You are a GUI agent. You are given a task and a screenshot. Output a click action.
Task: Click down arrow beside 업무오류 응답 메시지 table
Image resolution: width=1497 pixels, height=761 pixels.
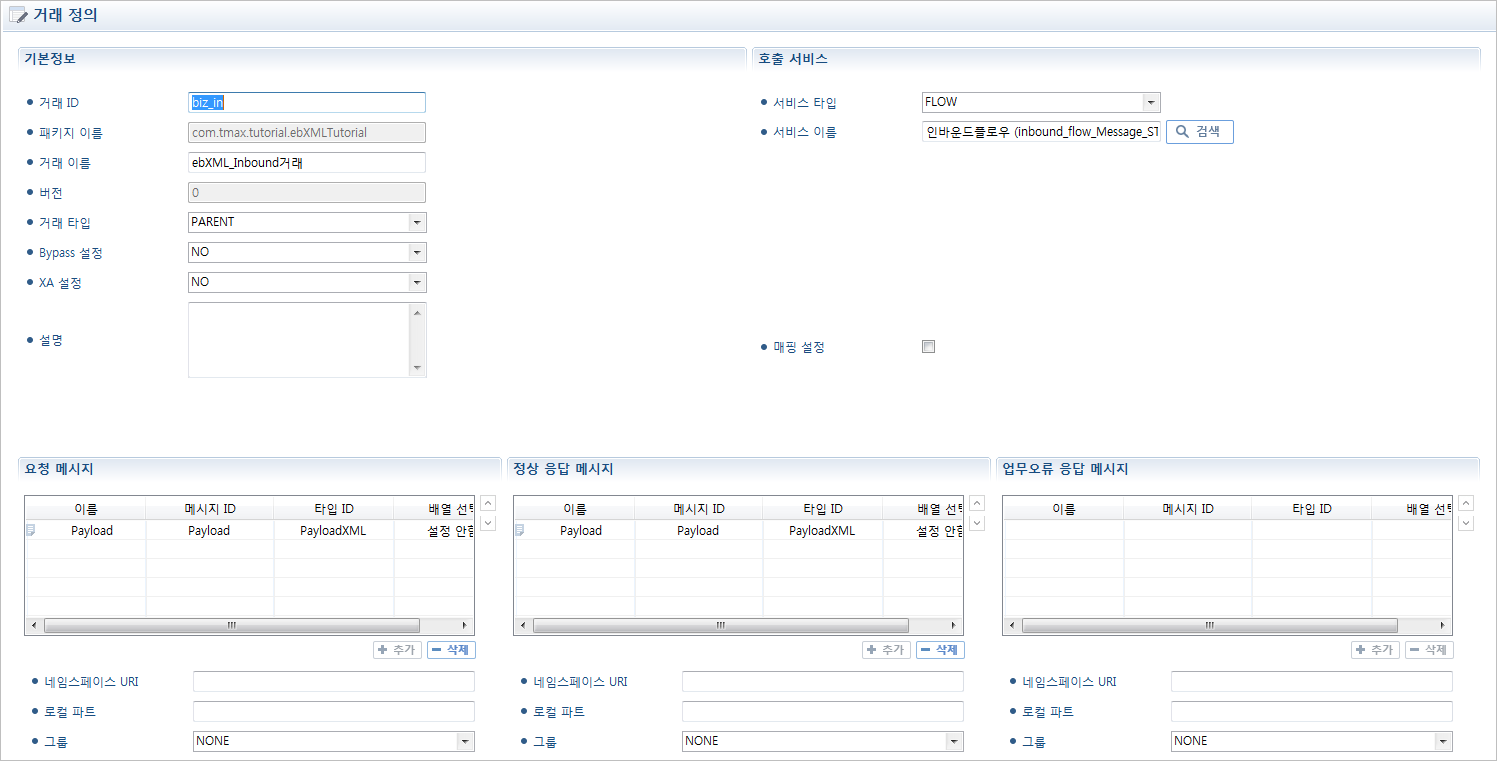[x=1466, y=523]
